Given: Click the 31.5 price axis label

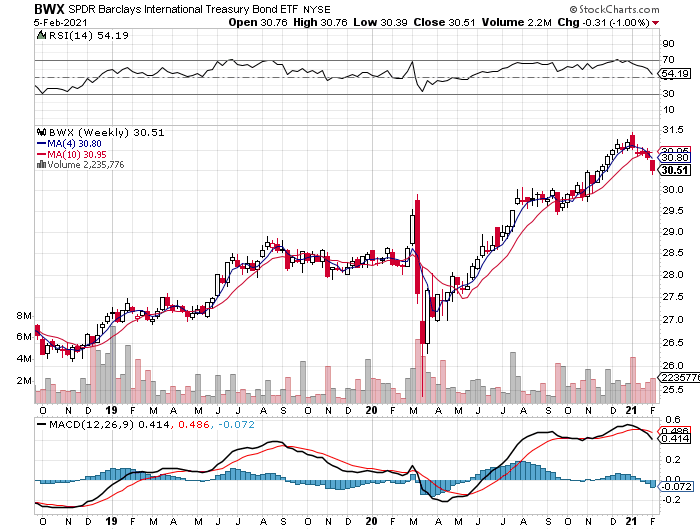Looking at the screenshot, I should click(673, 129).
